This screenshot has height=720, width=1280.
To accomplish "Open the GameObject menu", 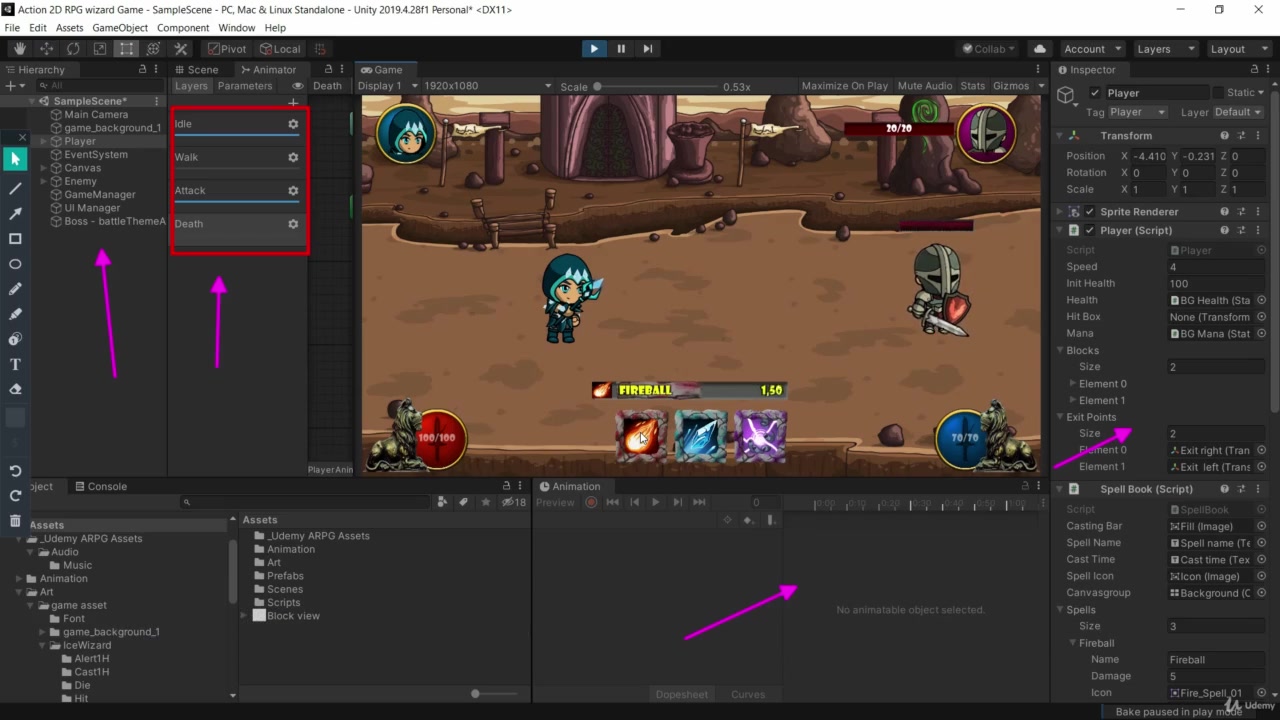I will (120, 27).
